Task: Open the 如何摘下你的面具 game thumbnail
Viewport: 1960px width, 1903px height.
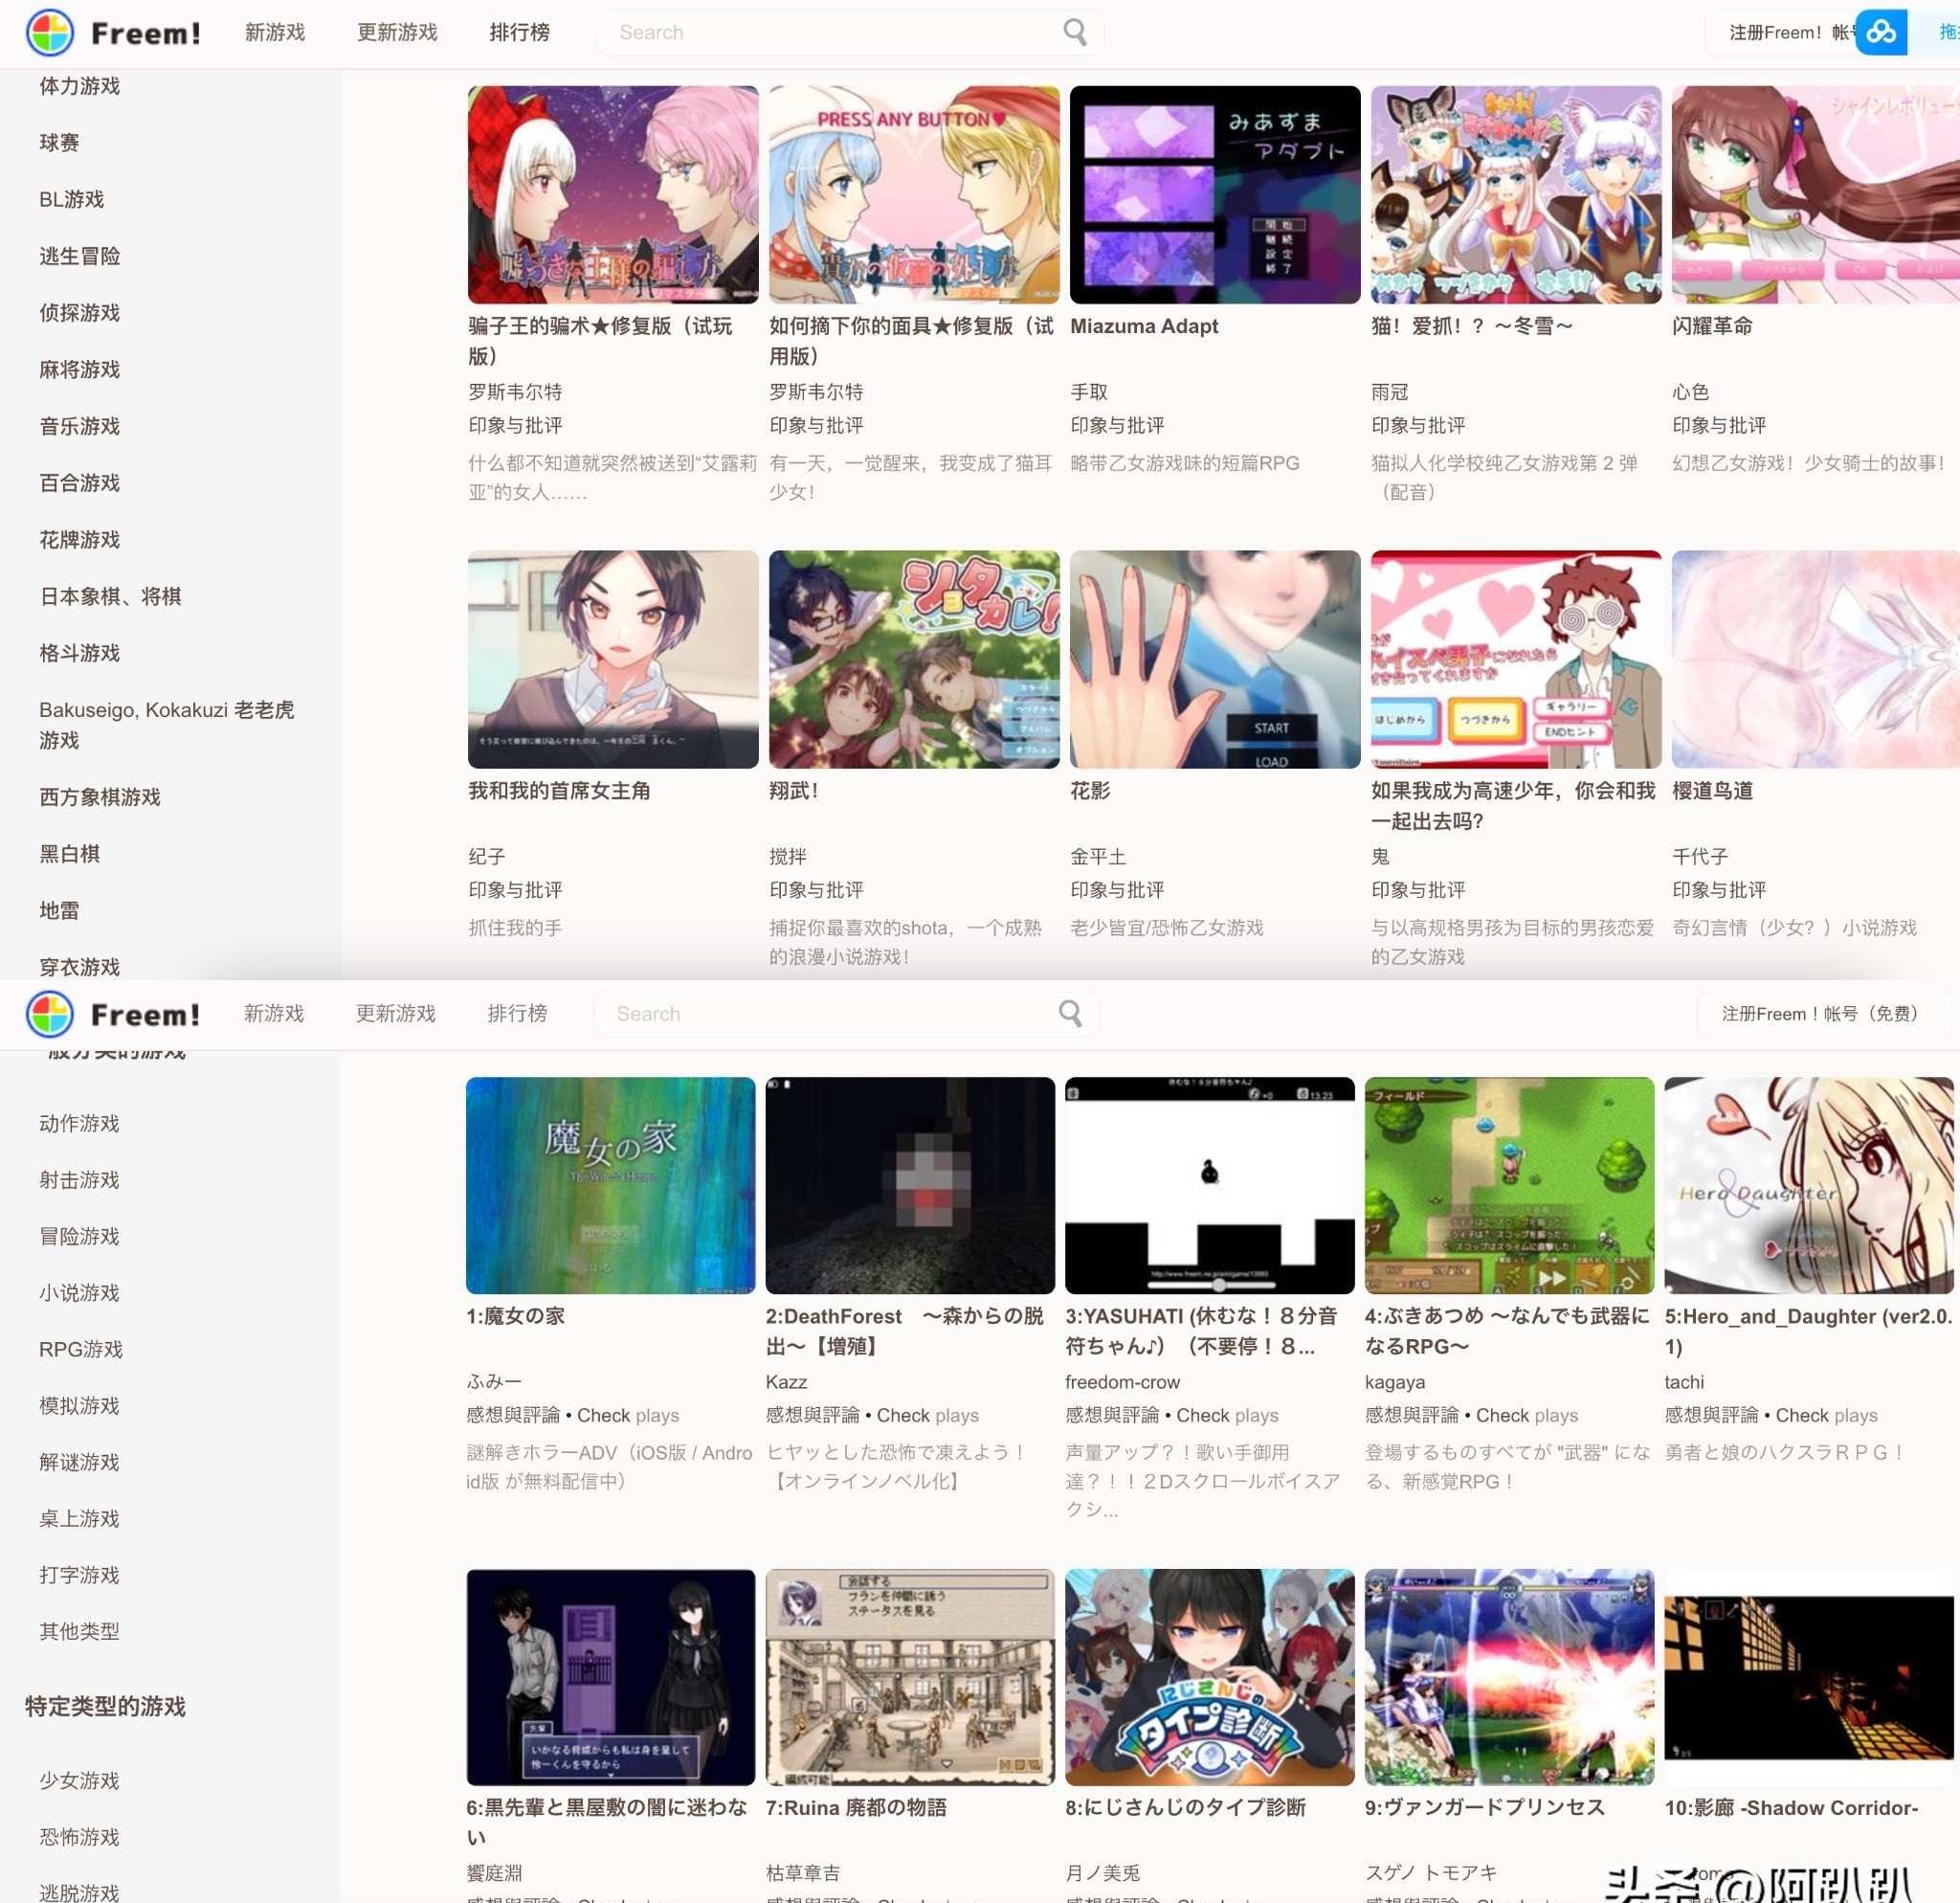Action: [914, 195]
